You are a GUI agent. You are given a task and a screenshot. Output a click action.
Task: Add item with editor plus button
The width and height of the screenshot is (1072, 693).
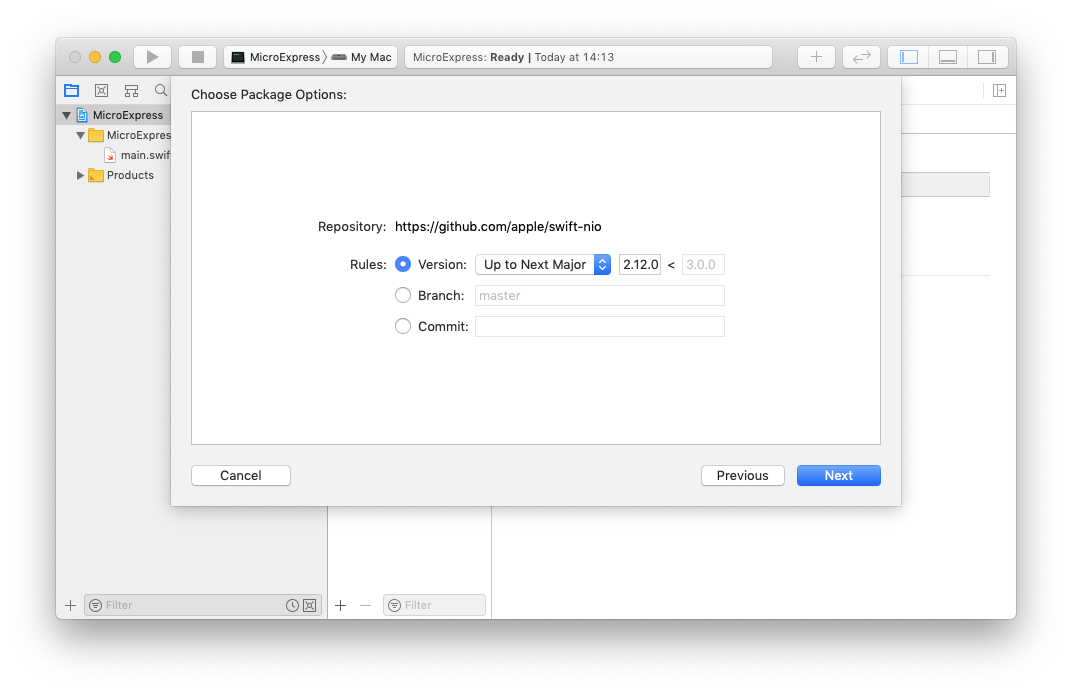pos(340,606)
